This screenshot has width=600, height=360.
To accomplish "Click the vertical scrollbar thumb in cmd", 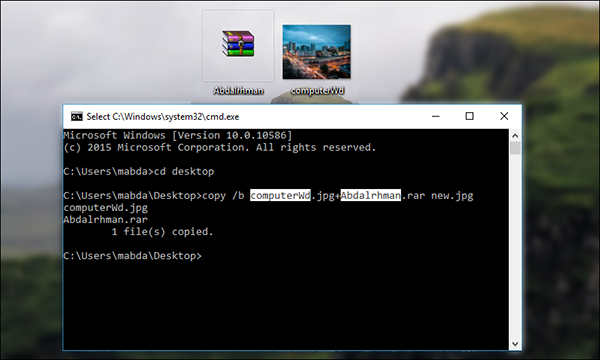I will [x=515, y=148].
